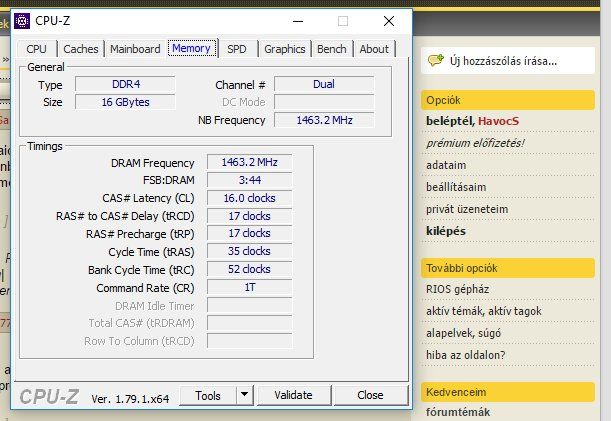Open the Mainboard tab

pos(135,49)
